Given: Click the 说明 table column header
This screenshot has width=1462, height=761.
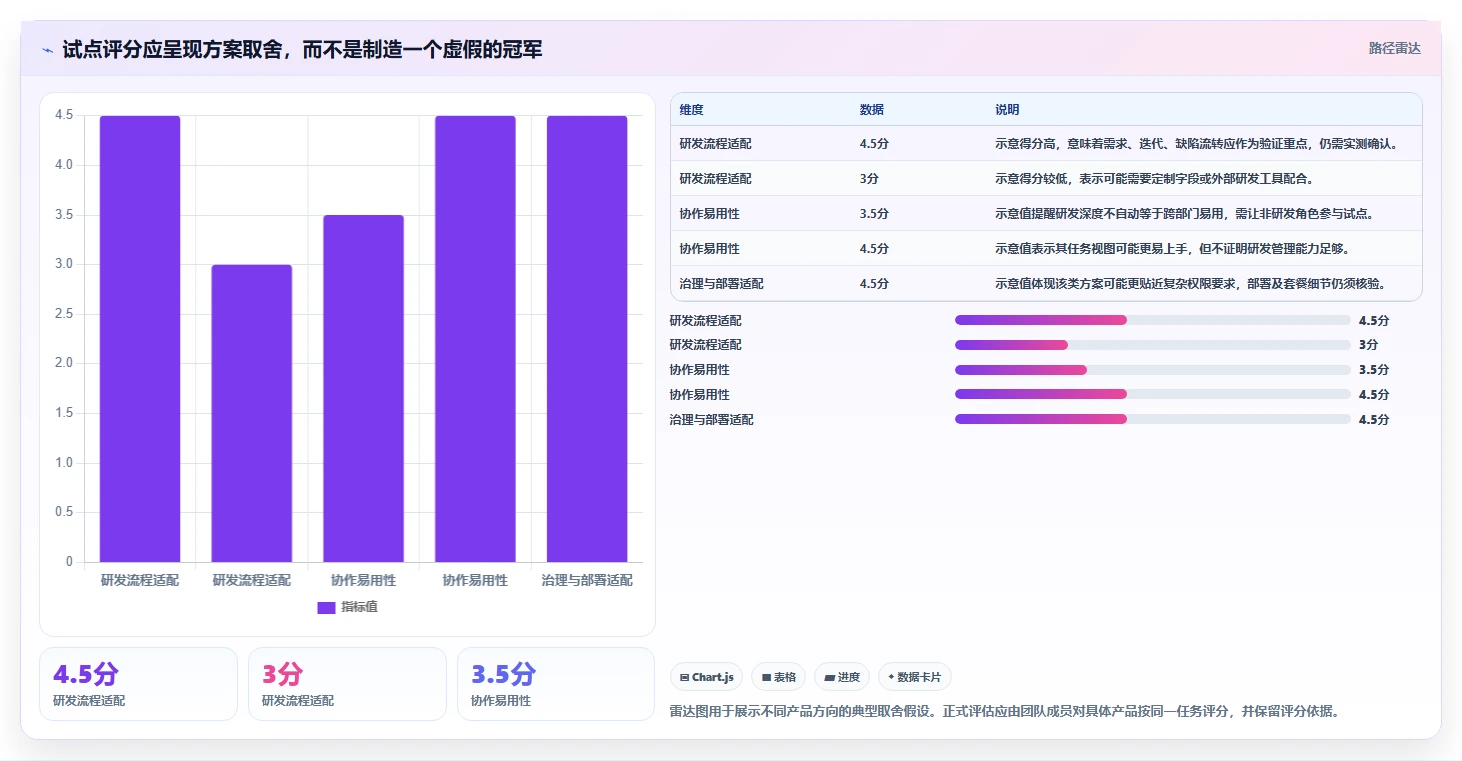Looking at the screenshot, I should point(1007,110).
